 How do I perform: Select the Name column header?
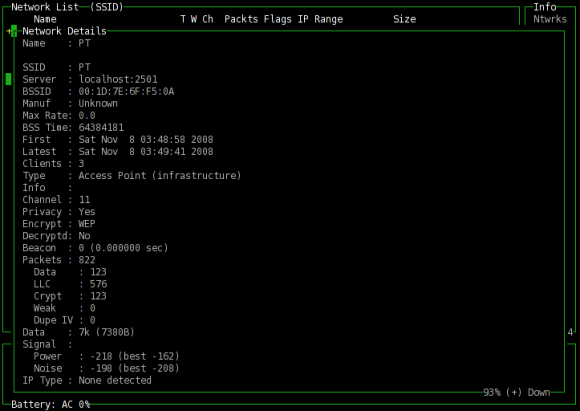click(45, 19)
